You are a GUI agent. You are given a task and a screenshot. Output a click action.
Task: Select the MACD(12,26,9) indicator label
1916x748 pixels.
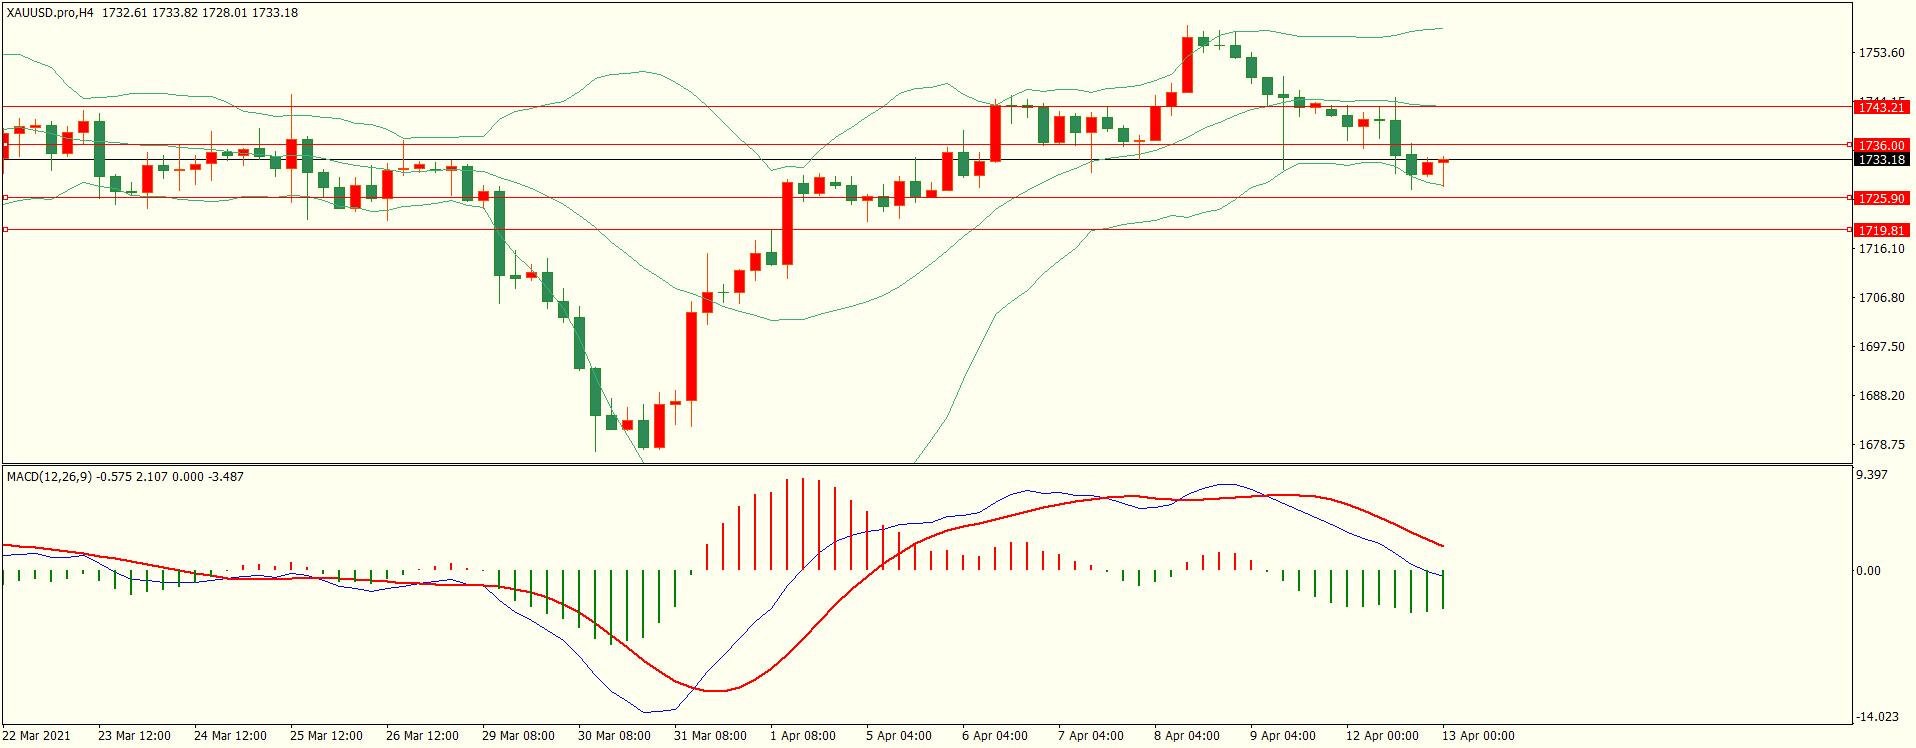coord(49,477)
